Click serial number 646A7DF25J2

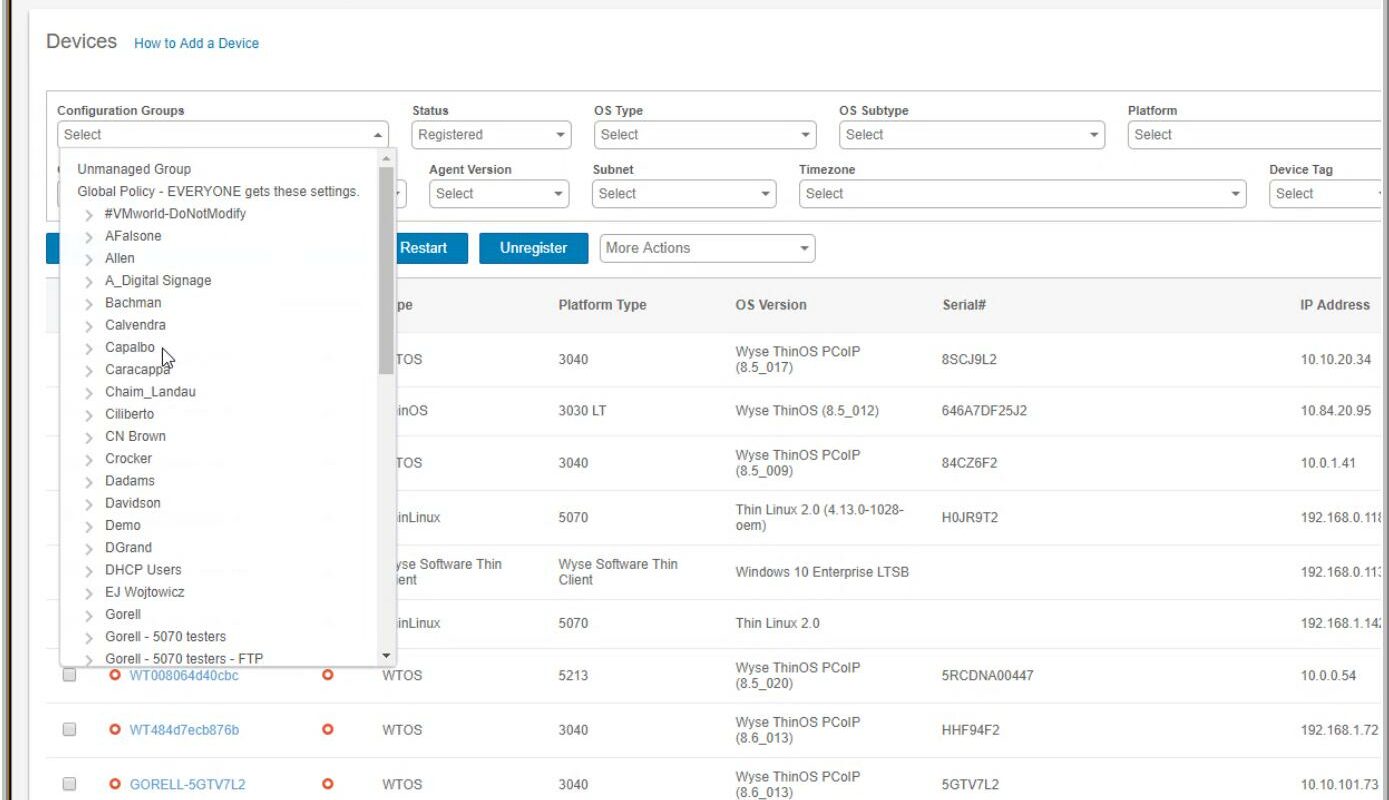click(x=984, y=411)
